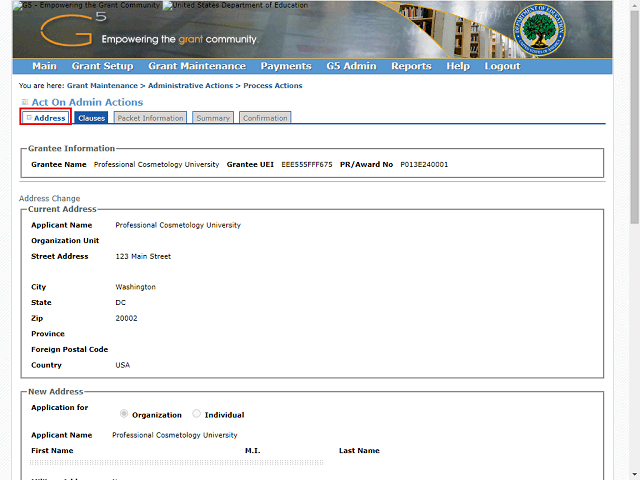Click the city value Washington
This screenshot has height=480, width=640.
coord(136,287)
